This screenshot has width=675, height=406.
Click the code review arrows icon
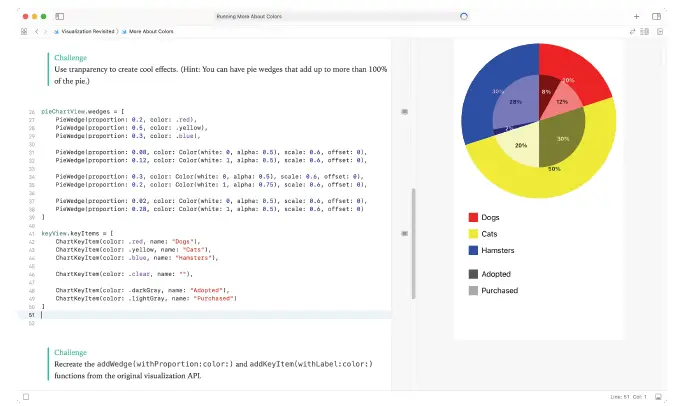click(632, 31)
